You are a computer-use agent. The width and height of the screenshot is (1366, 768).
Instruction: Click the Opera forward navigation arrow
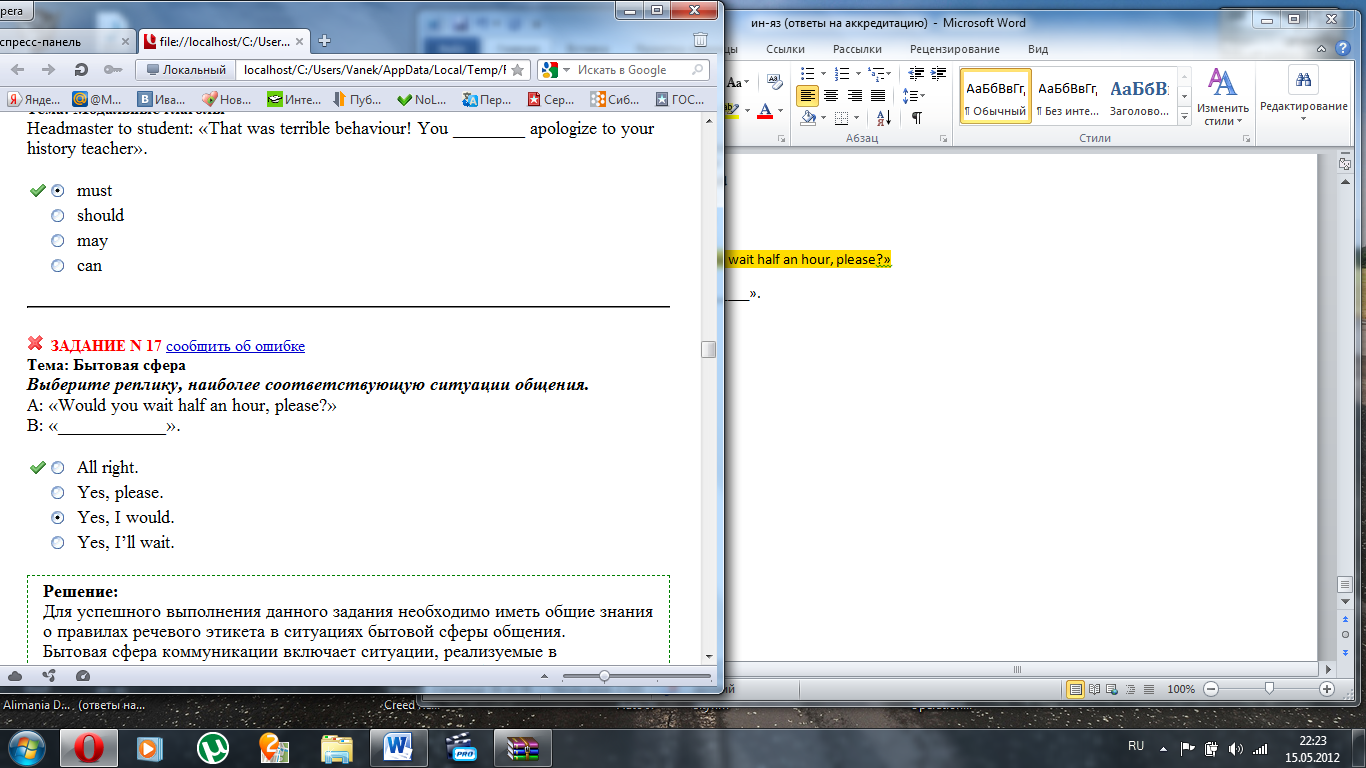[47, 70]
